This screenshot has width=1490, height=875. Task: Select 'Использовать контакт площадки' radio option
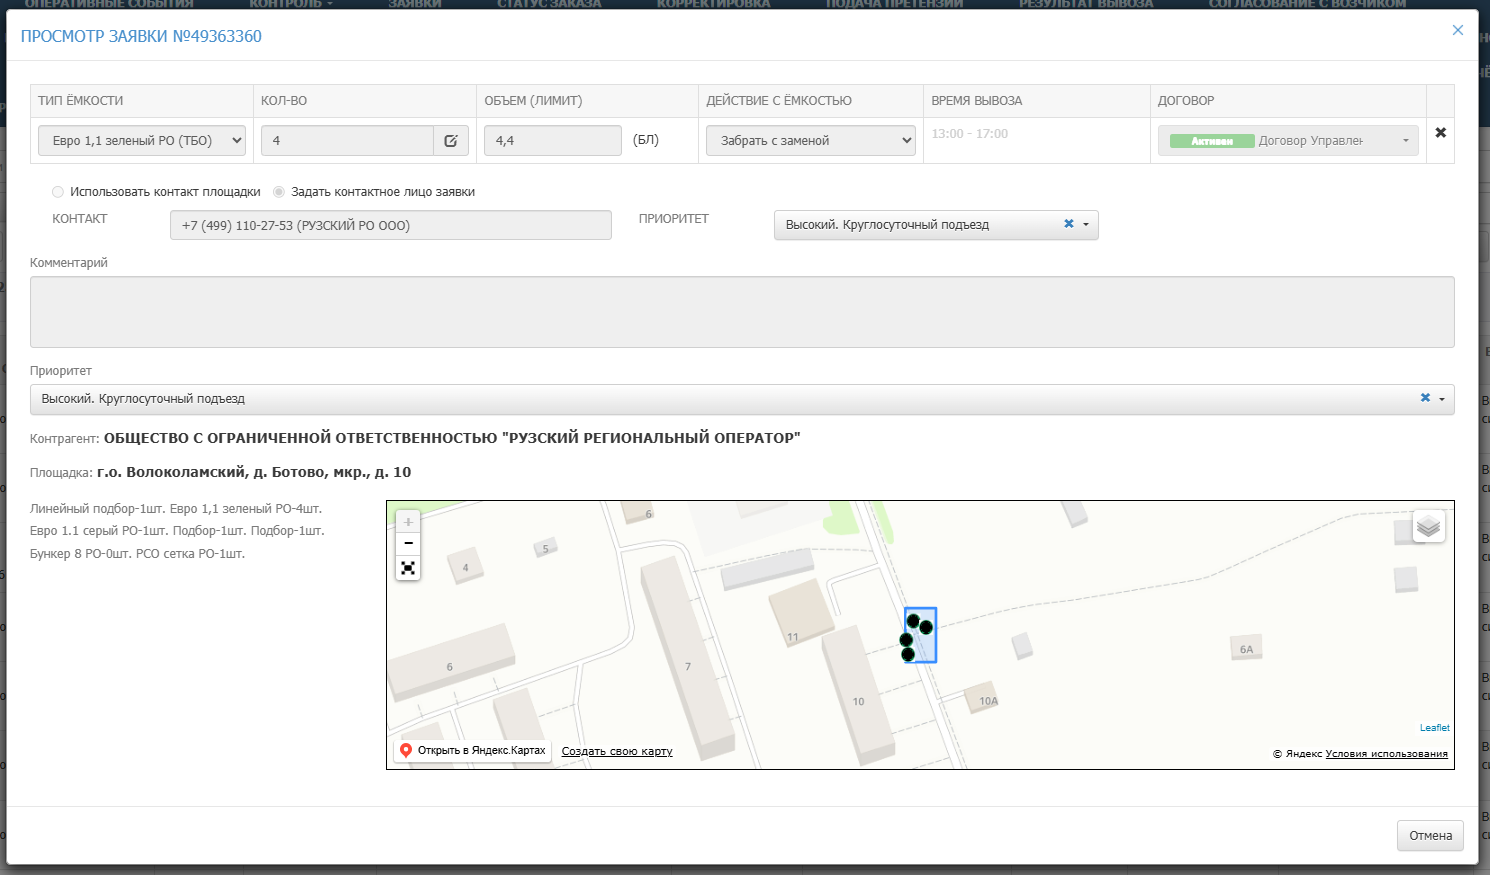coord(58,192)
